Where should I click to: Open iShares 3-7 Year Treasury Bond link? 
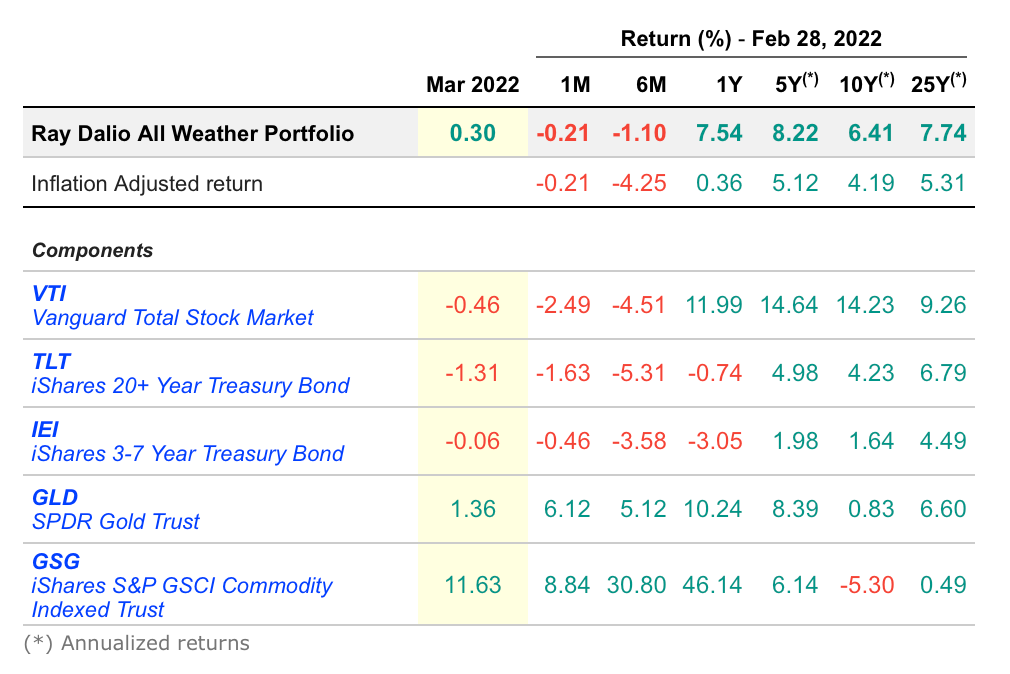point(188,454)
